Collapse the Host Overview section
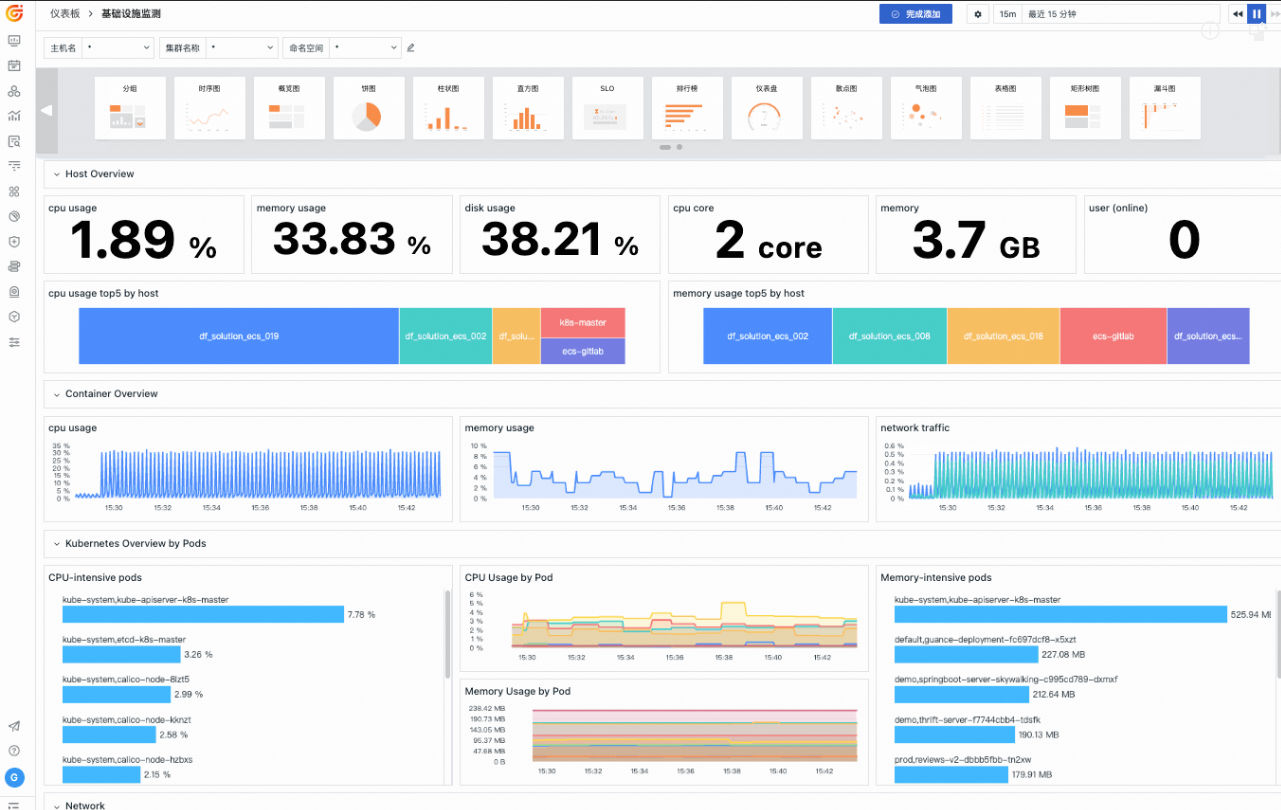This screenshot has width=1281, height=810. pos(56,174)
